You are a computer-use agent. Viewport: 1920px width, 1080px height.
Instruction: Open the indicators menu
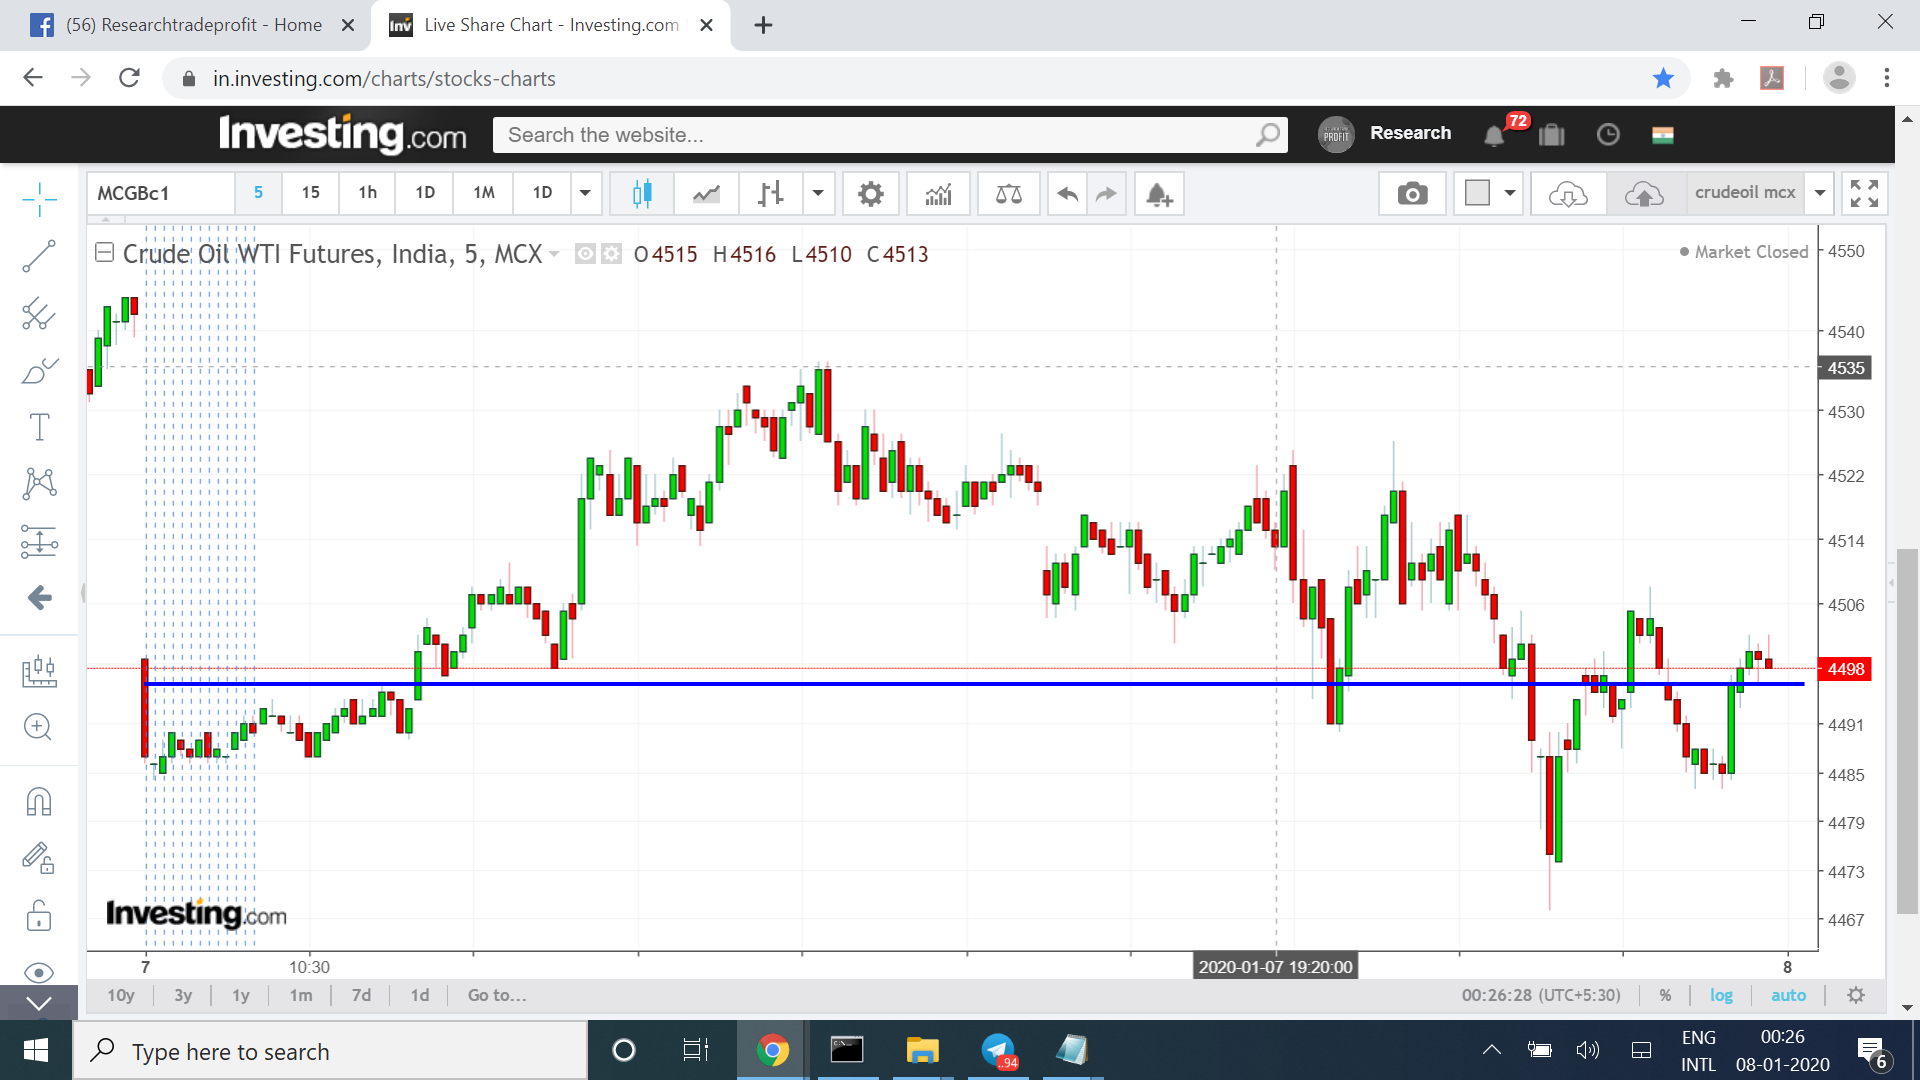[x=938, y=193]
